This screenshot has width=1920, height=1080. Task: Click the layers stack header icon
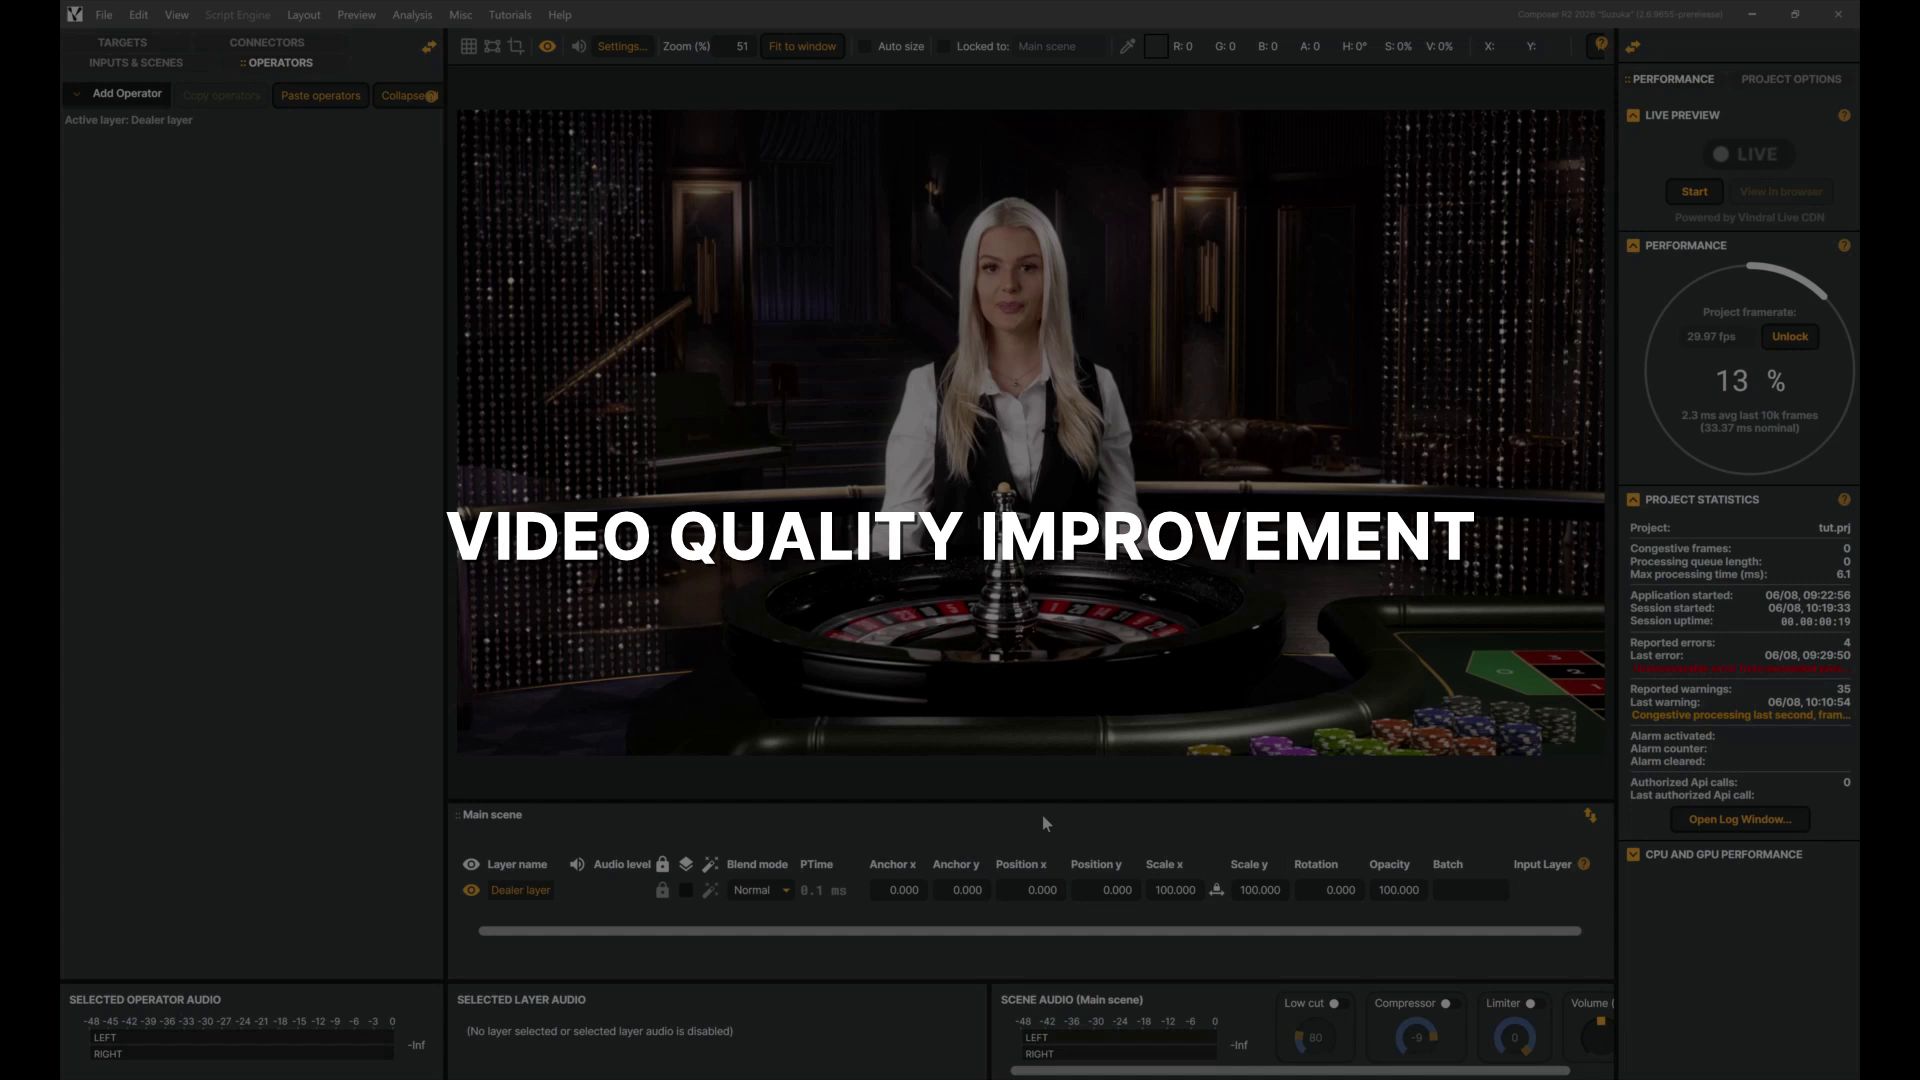click(686, 864)
